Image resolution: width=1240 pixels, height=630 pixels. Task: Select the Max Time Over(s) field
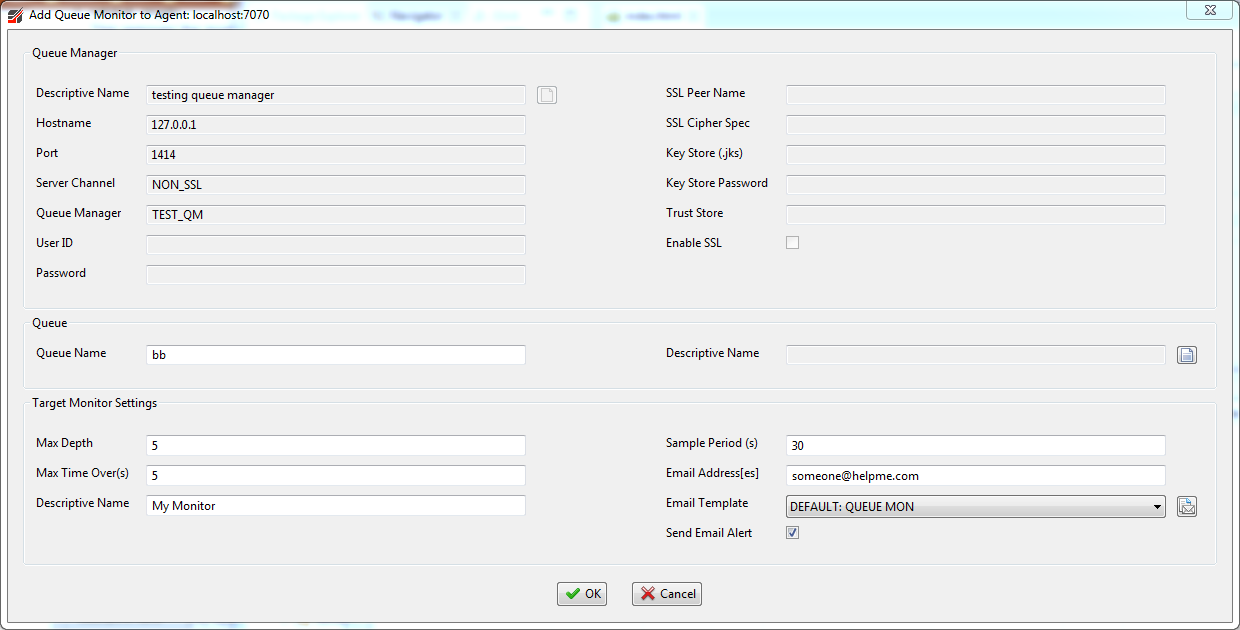click(x=335, y=475)
